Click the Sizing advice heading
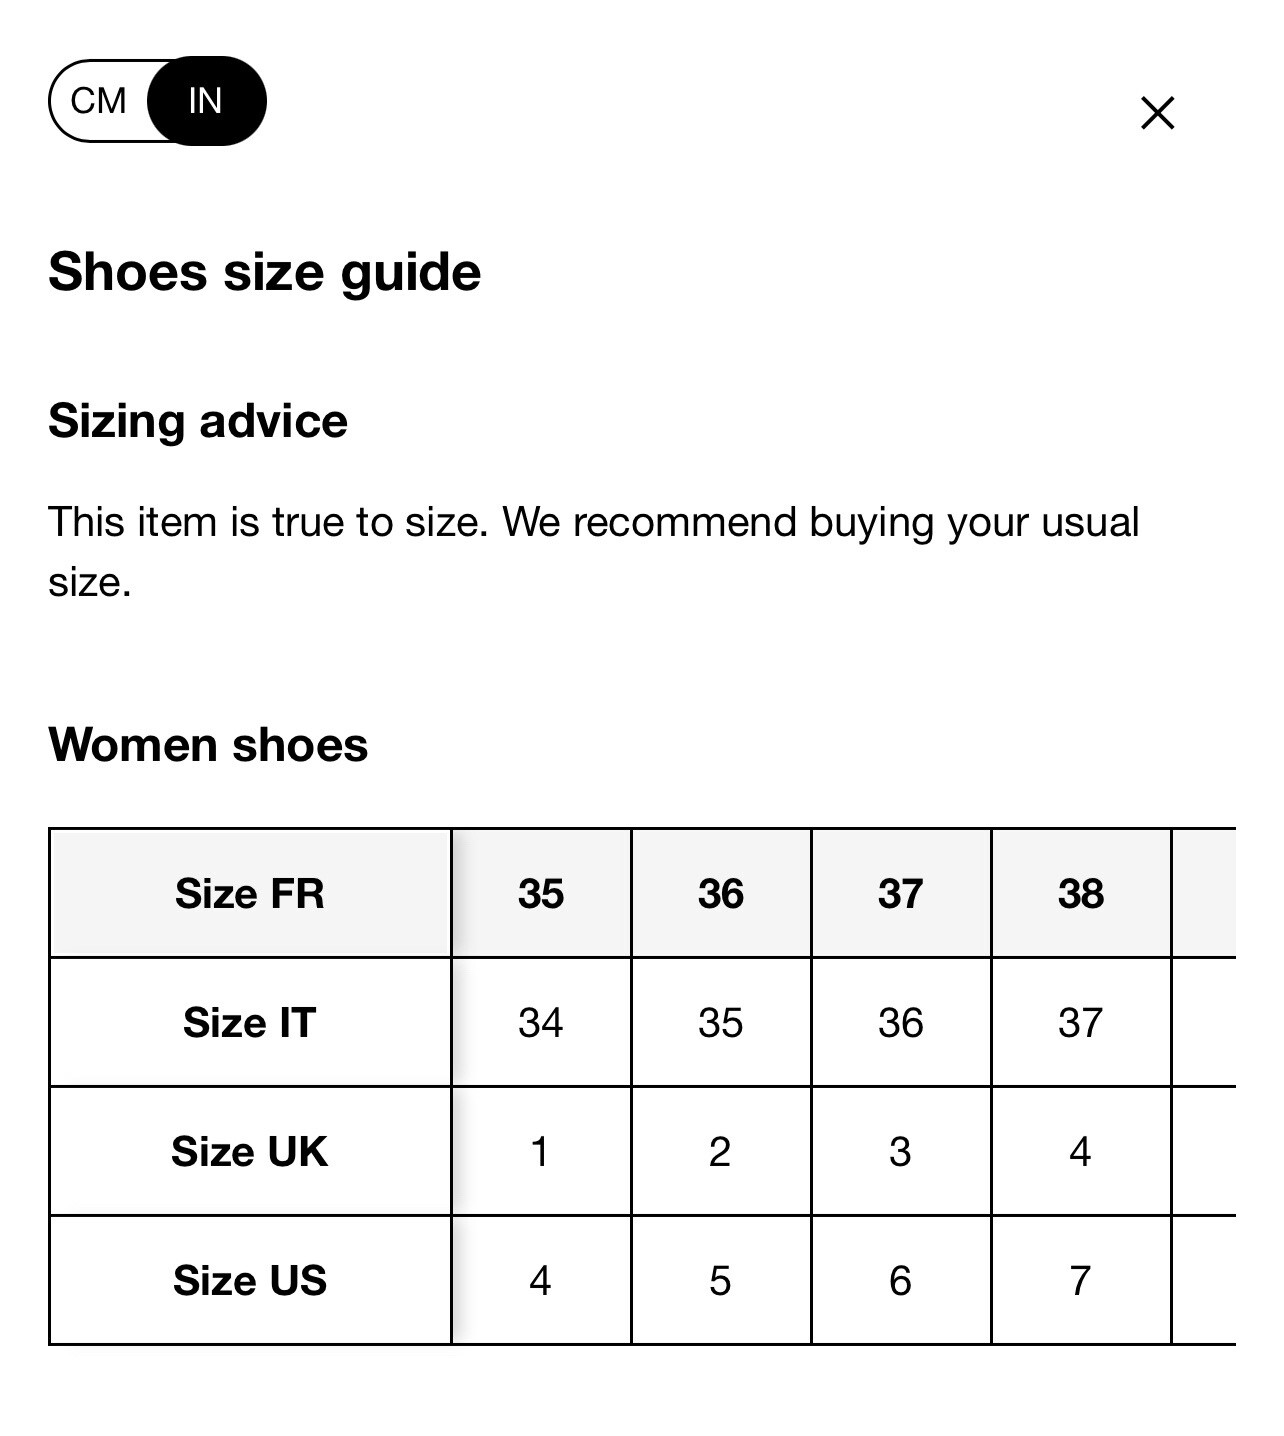The height and width of the screenshot is (1436, 1284). click(x=198, y=421)
